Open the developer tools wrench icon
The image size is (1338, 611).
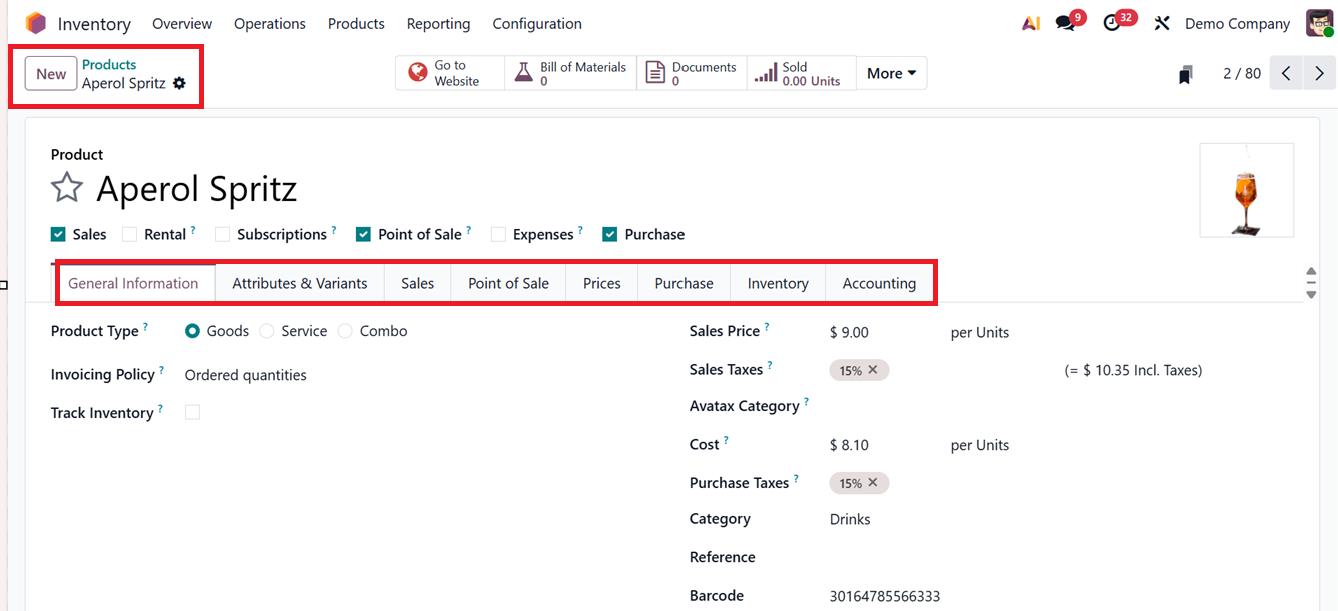(1162, 22)
